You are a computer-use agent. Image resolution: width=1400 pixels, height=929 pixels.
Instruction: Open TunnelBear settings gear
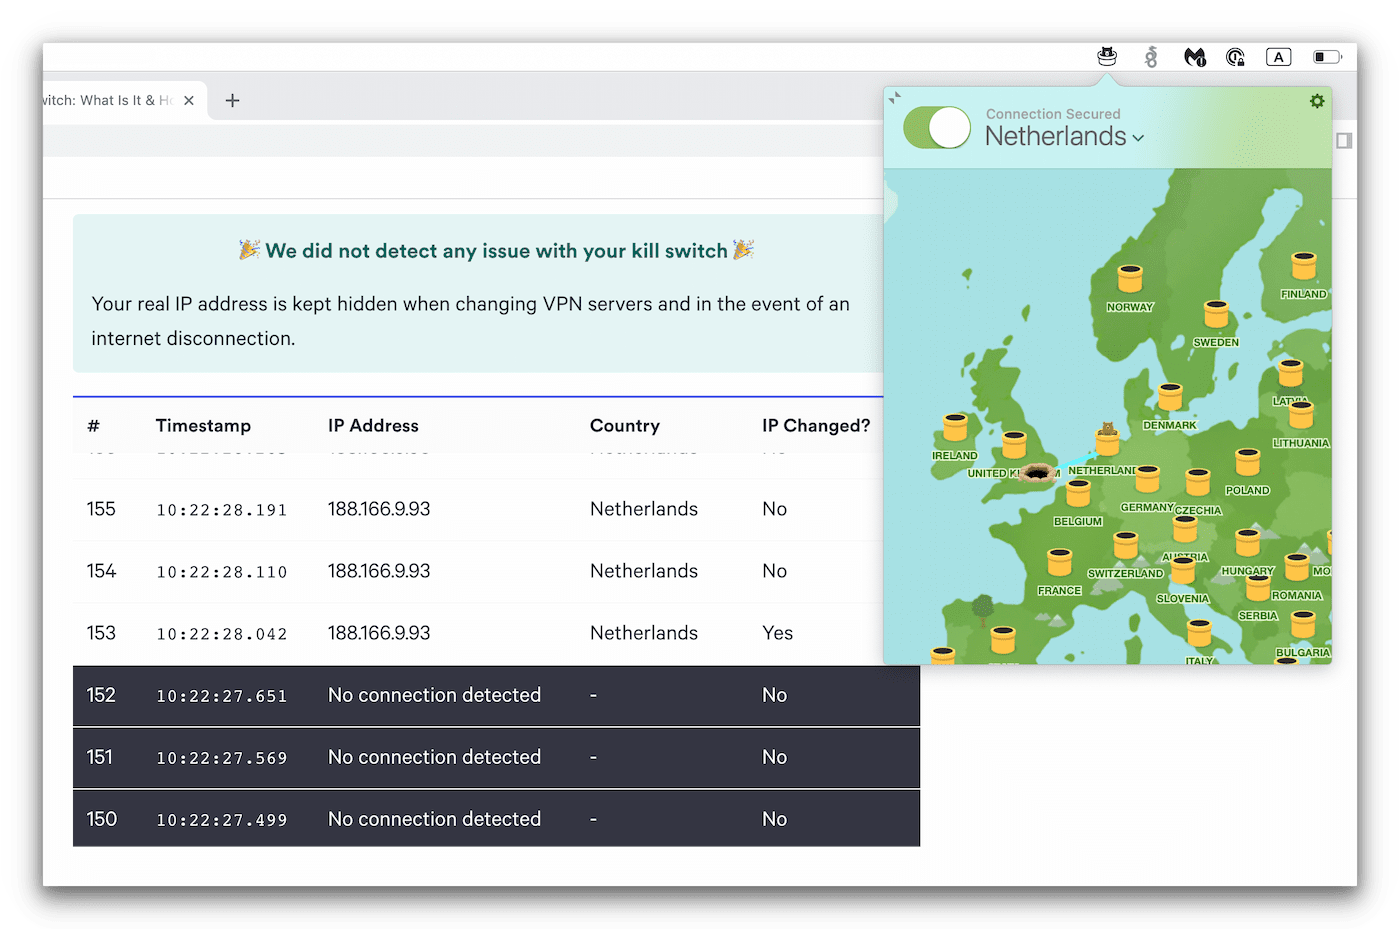[1317, 101]
